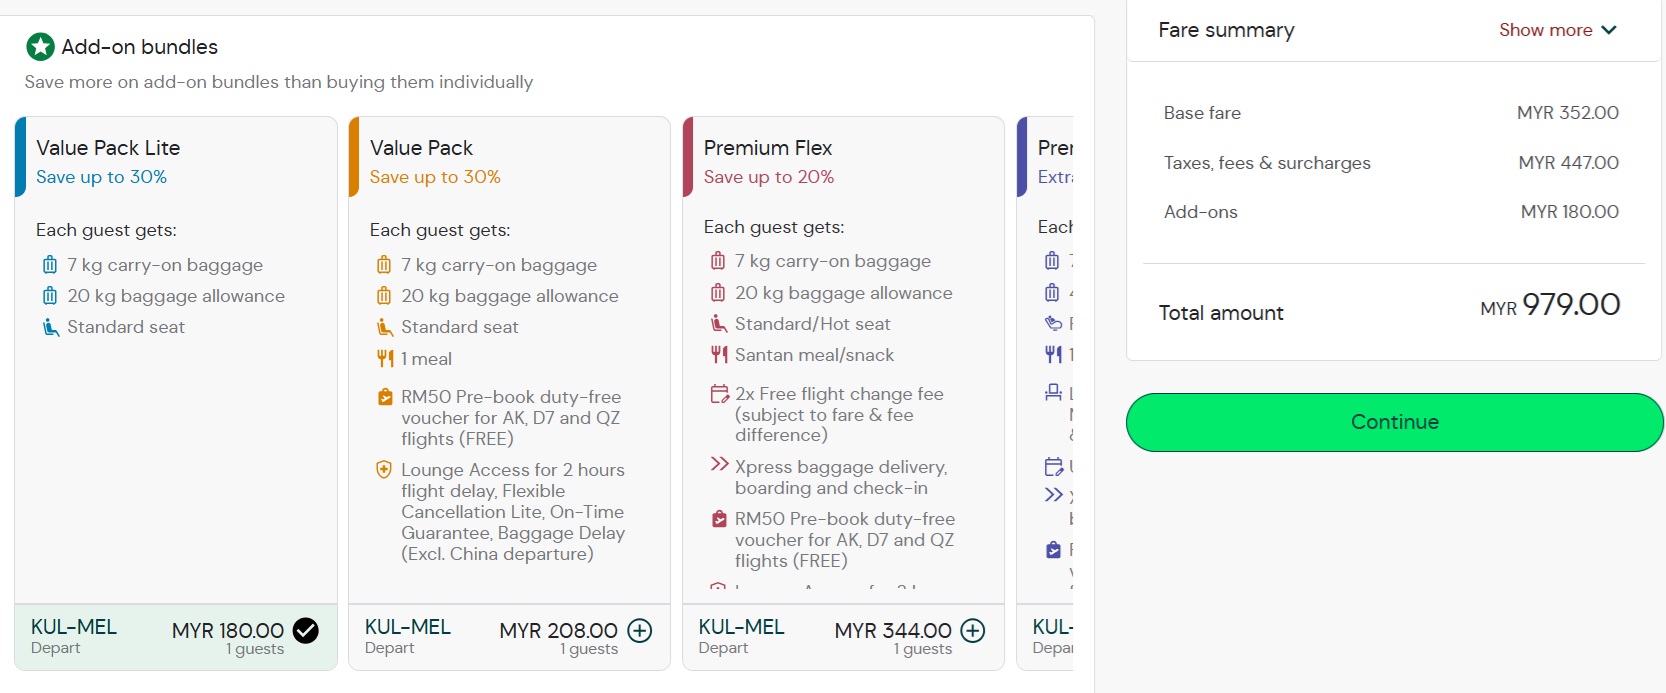Click the Value Pack Lite 20 kg baggage icon
1666x693 pixels.
pos(50,296)
